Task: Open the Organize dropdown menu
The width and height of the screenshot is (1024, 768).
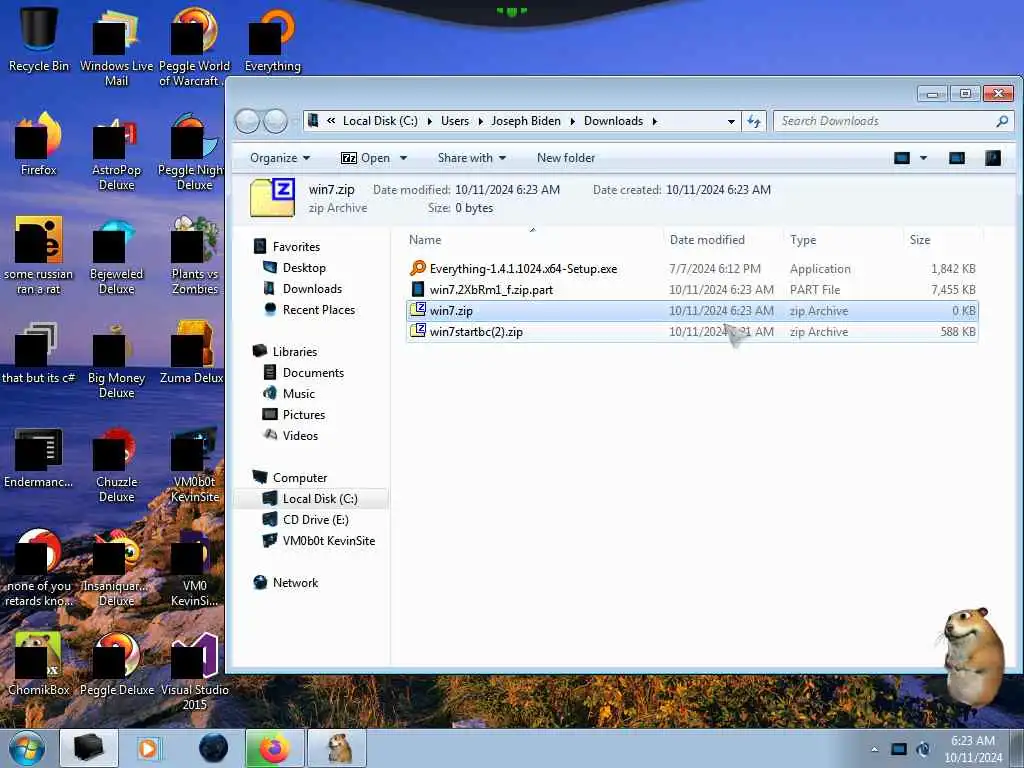Action: click(x=280, y=158)
